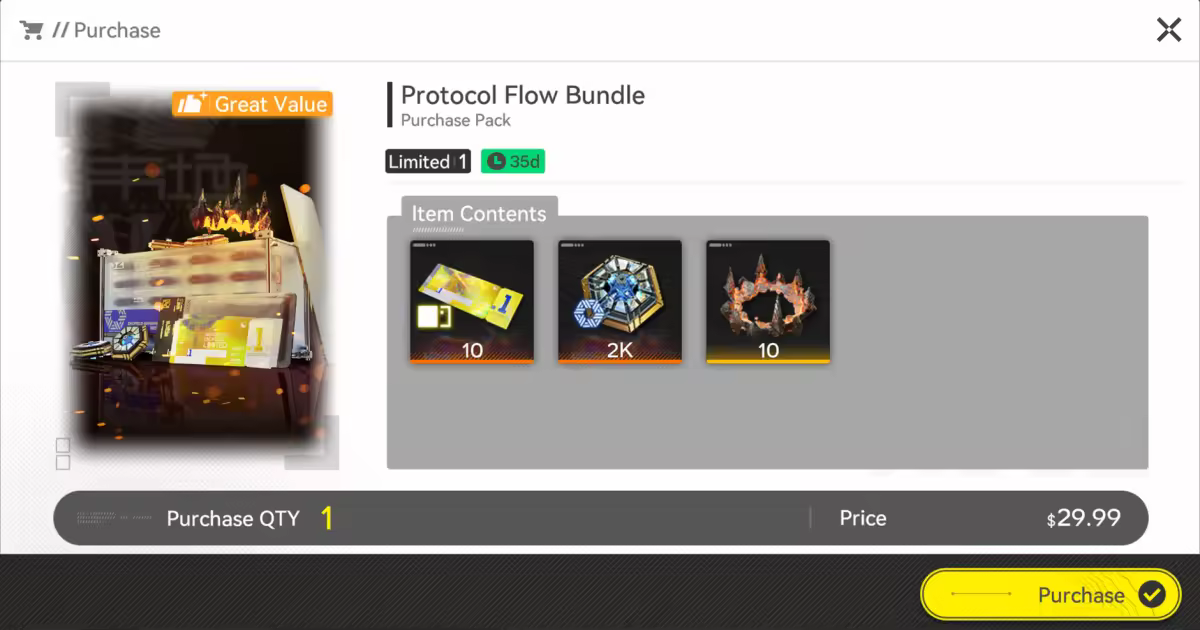Click the // Purchase header title
Image resolution: width=1200 pixels, height=630 pixels.
tap(107, 30)
